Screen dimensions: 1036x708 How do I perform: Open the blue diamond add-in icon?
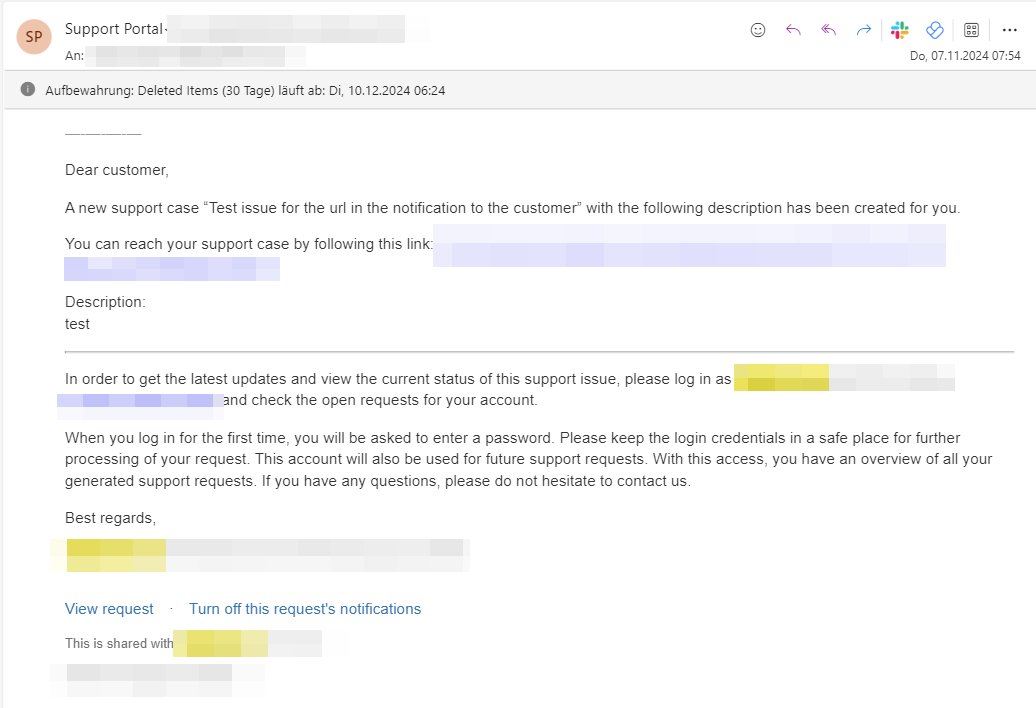point(935,30)
